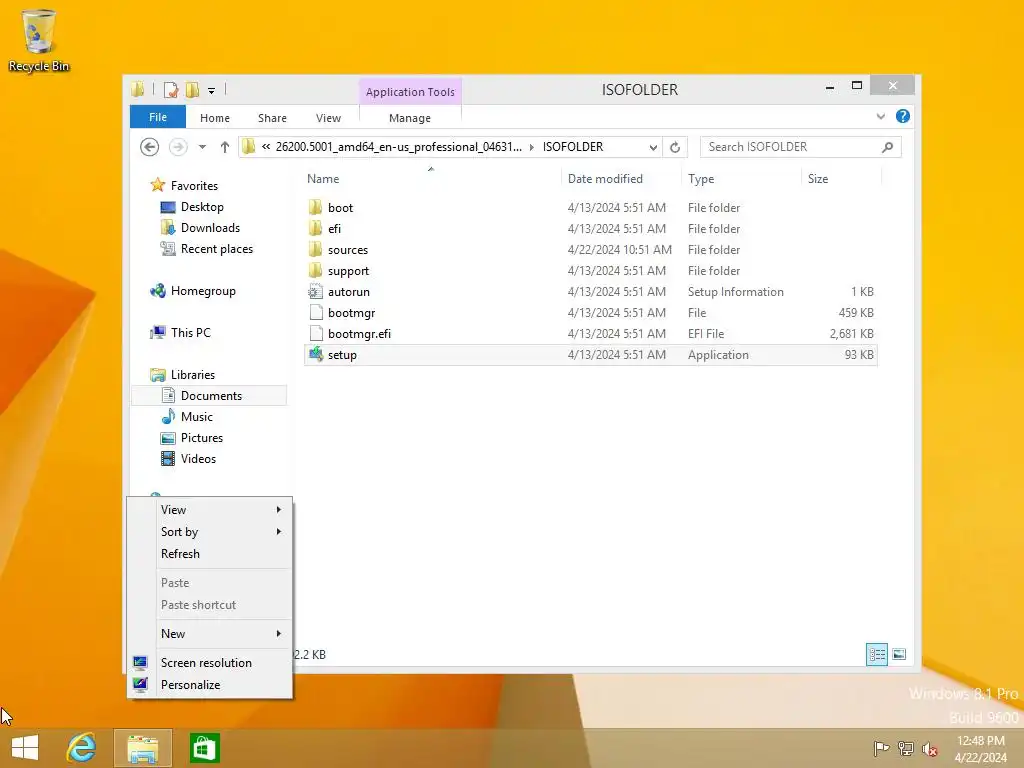Open the Windows Start button
Viewport: 1024px width, 768px height.
(25, 748)
